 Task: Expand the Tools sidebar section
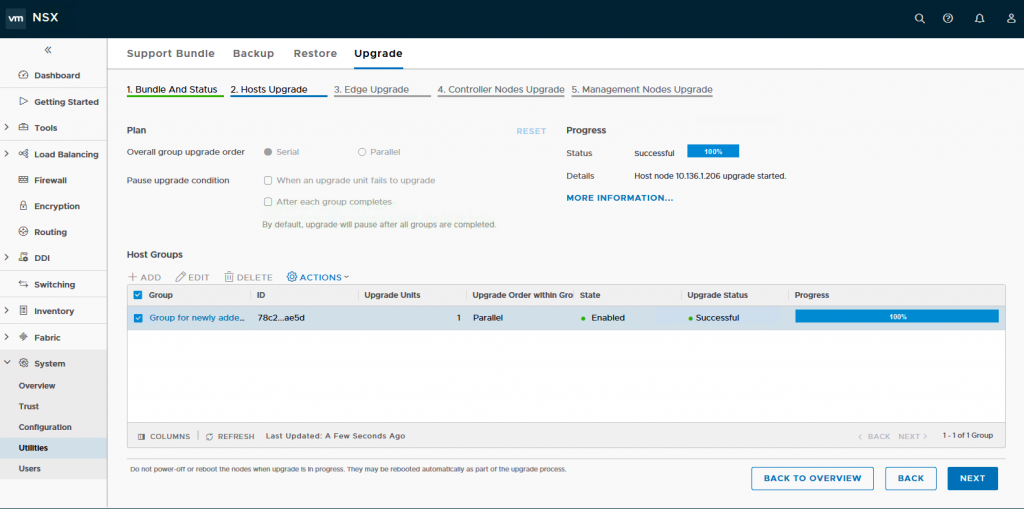click(6, 127)
